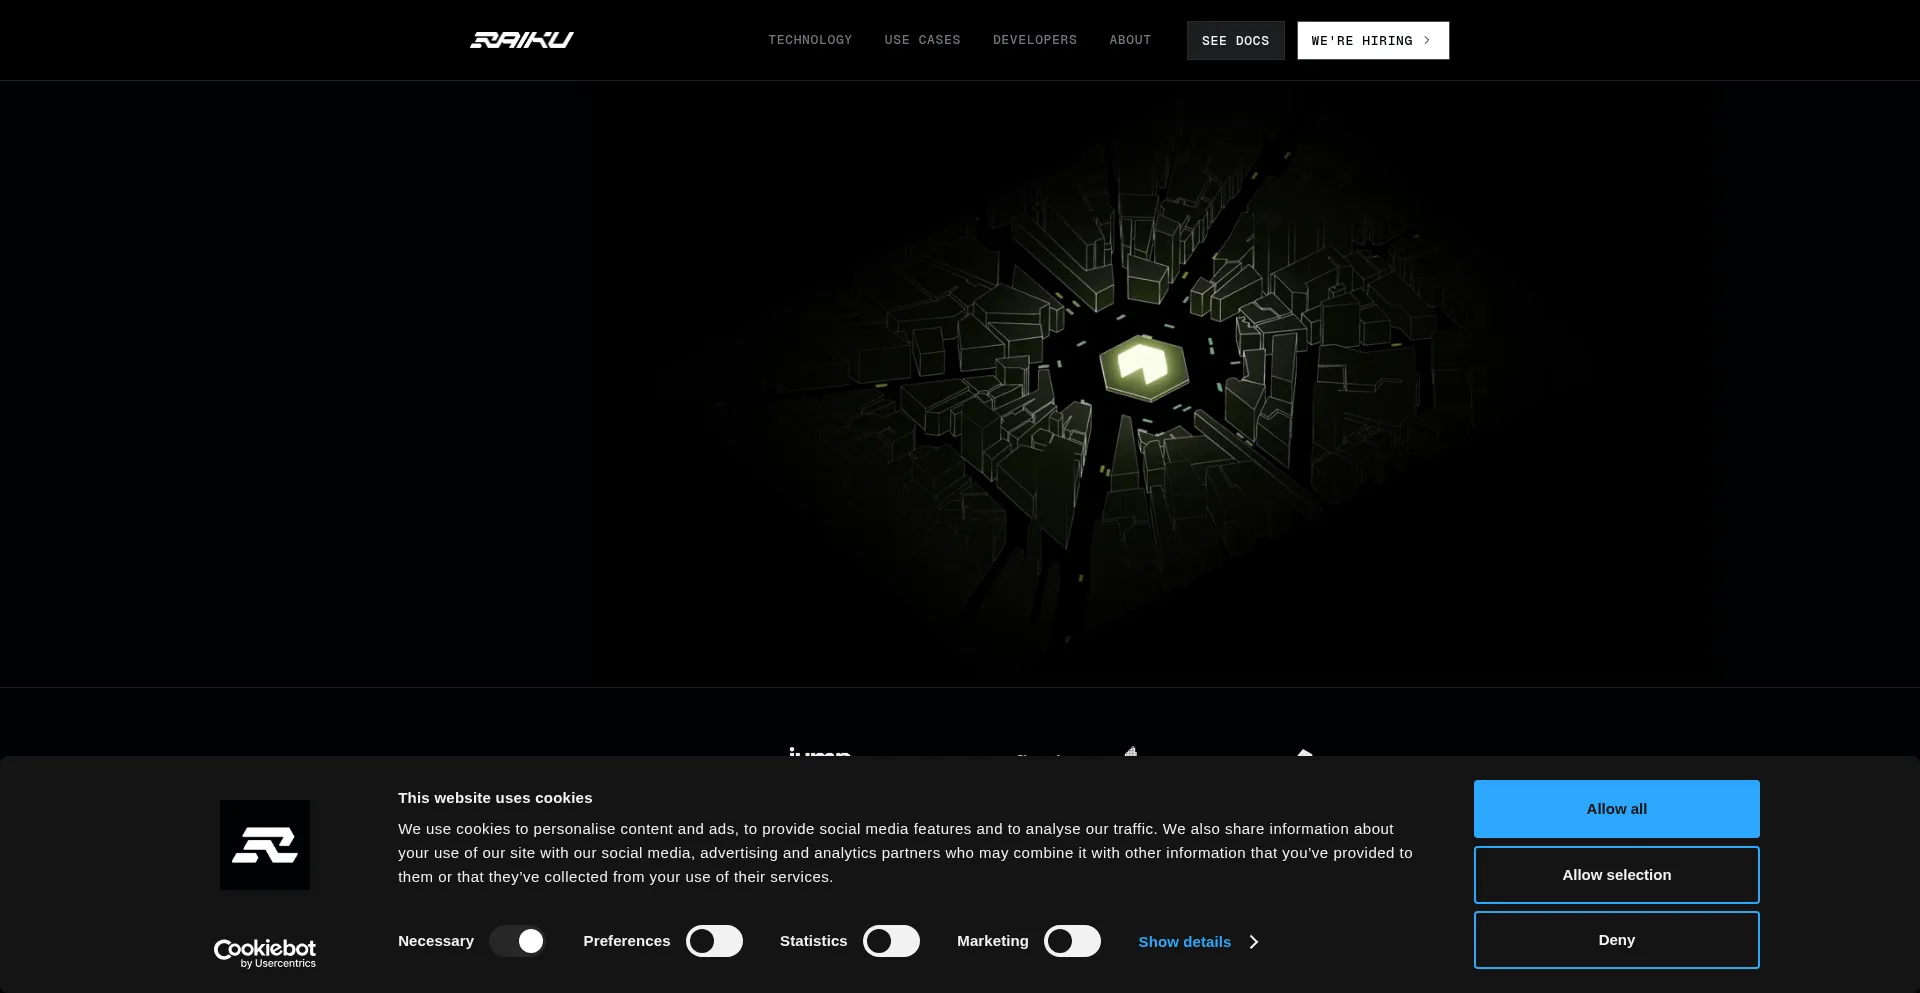Screen dimensions: 1920x993
Task: Click the chevron beside Show details
Action: [1254, 942]
